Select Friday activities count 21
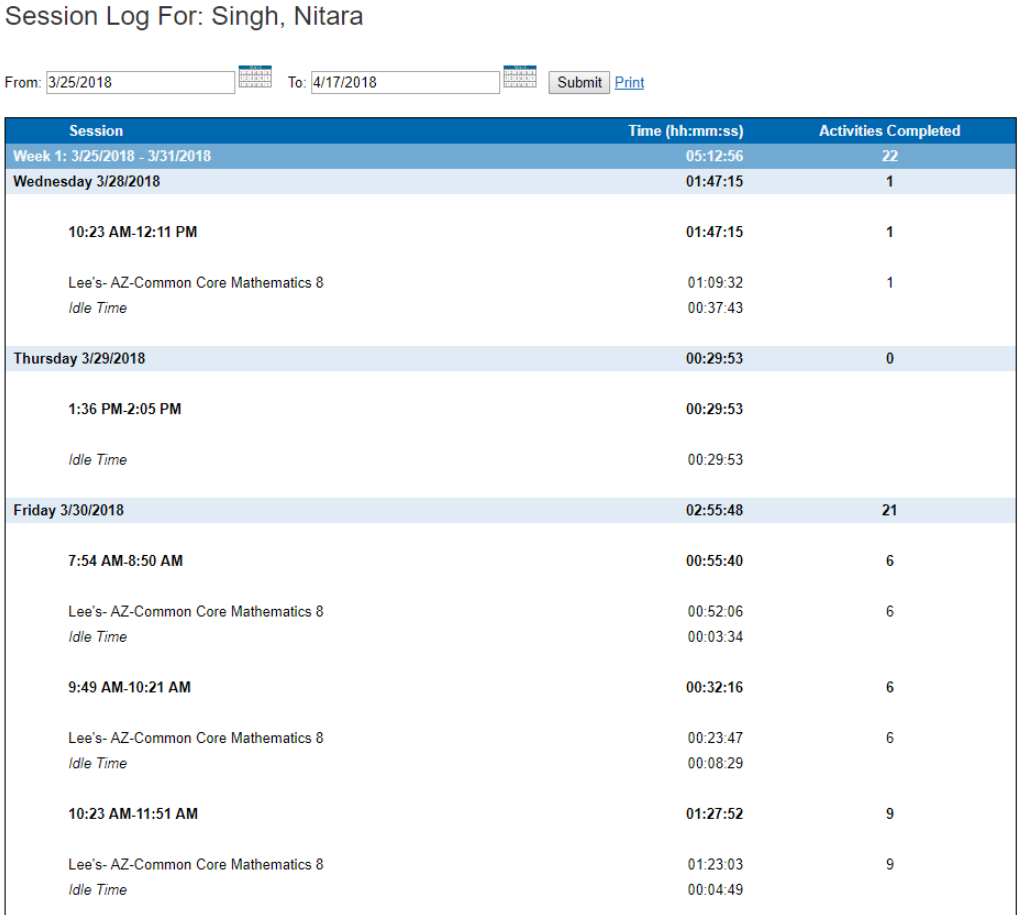The image size is (1017, 915). click(x=889, y=510)
